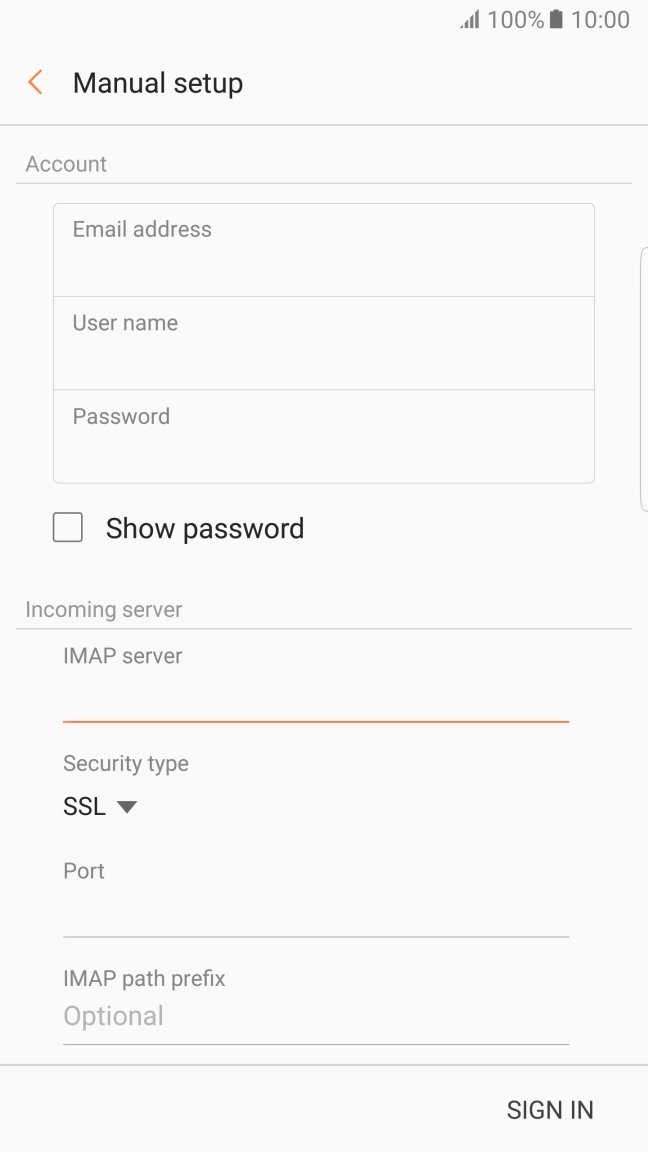Tap the IMAP path prefix Optional field

pos(315,1015)
